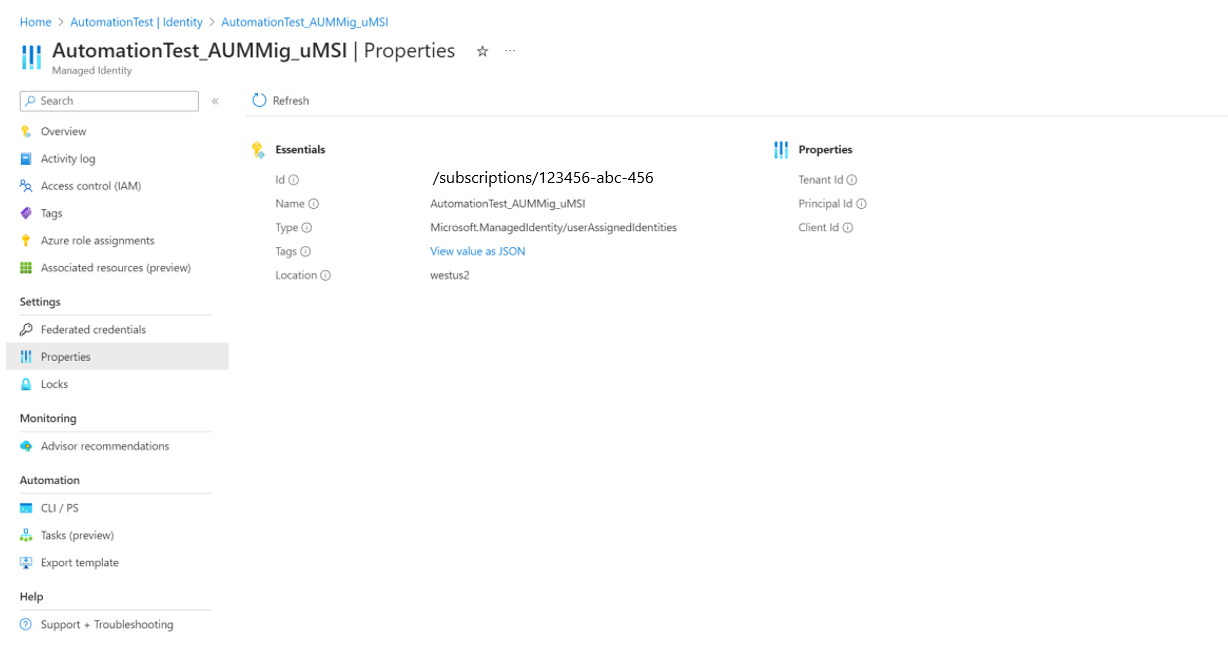This screenshot has width=1228, height=651.
Task: Open the more options ellipsis in header
Action: pyautogui.click(x=510, y=50)
